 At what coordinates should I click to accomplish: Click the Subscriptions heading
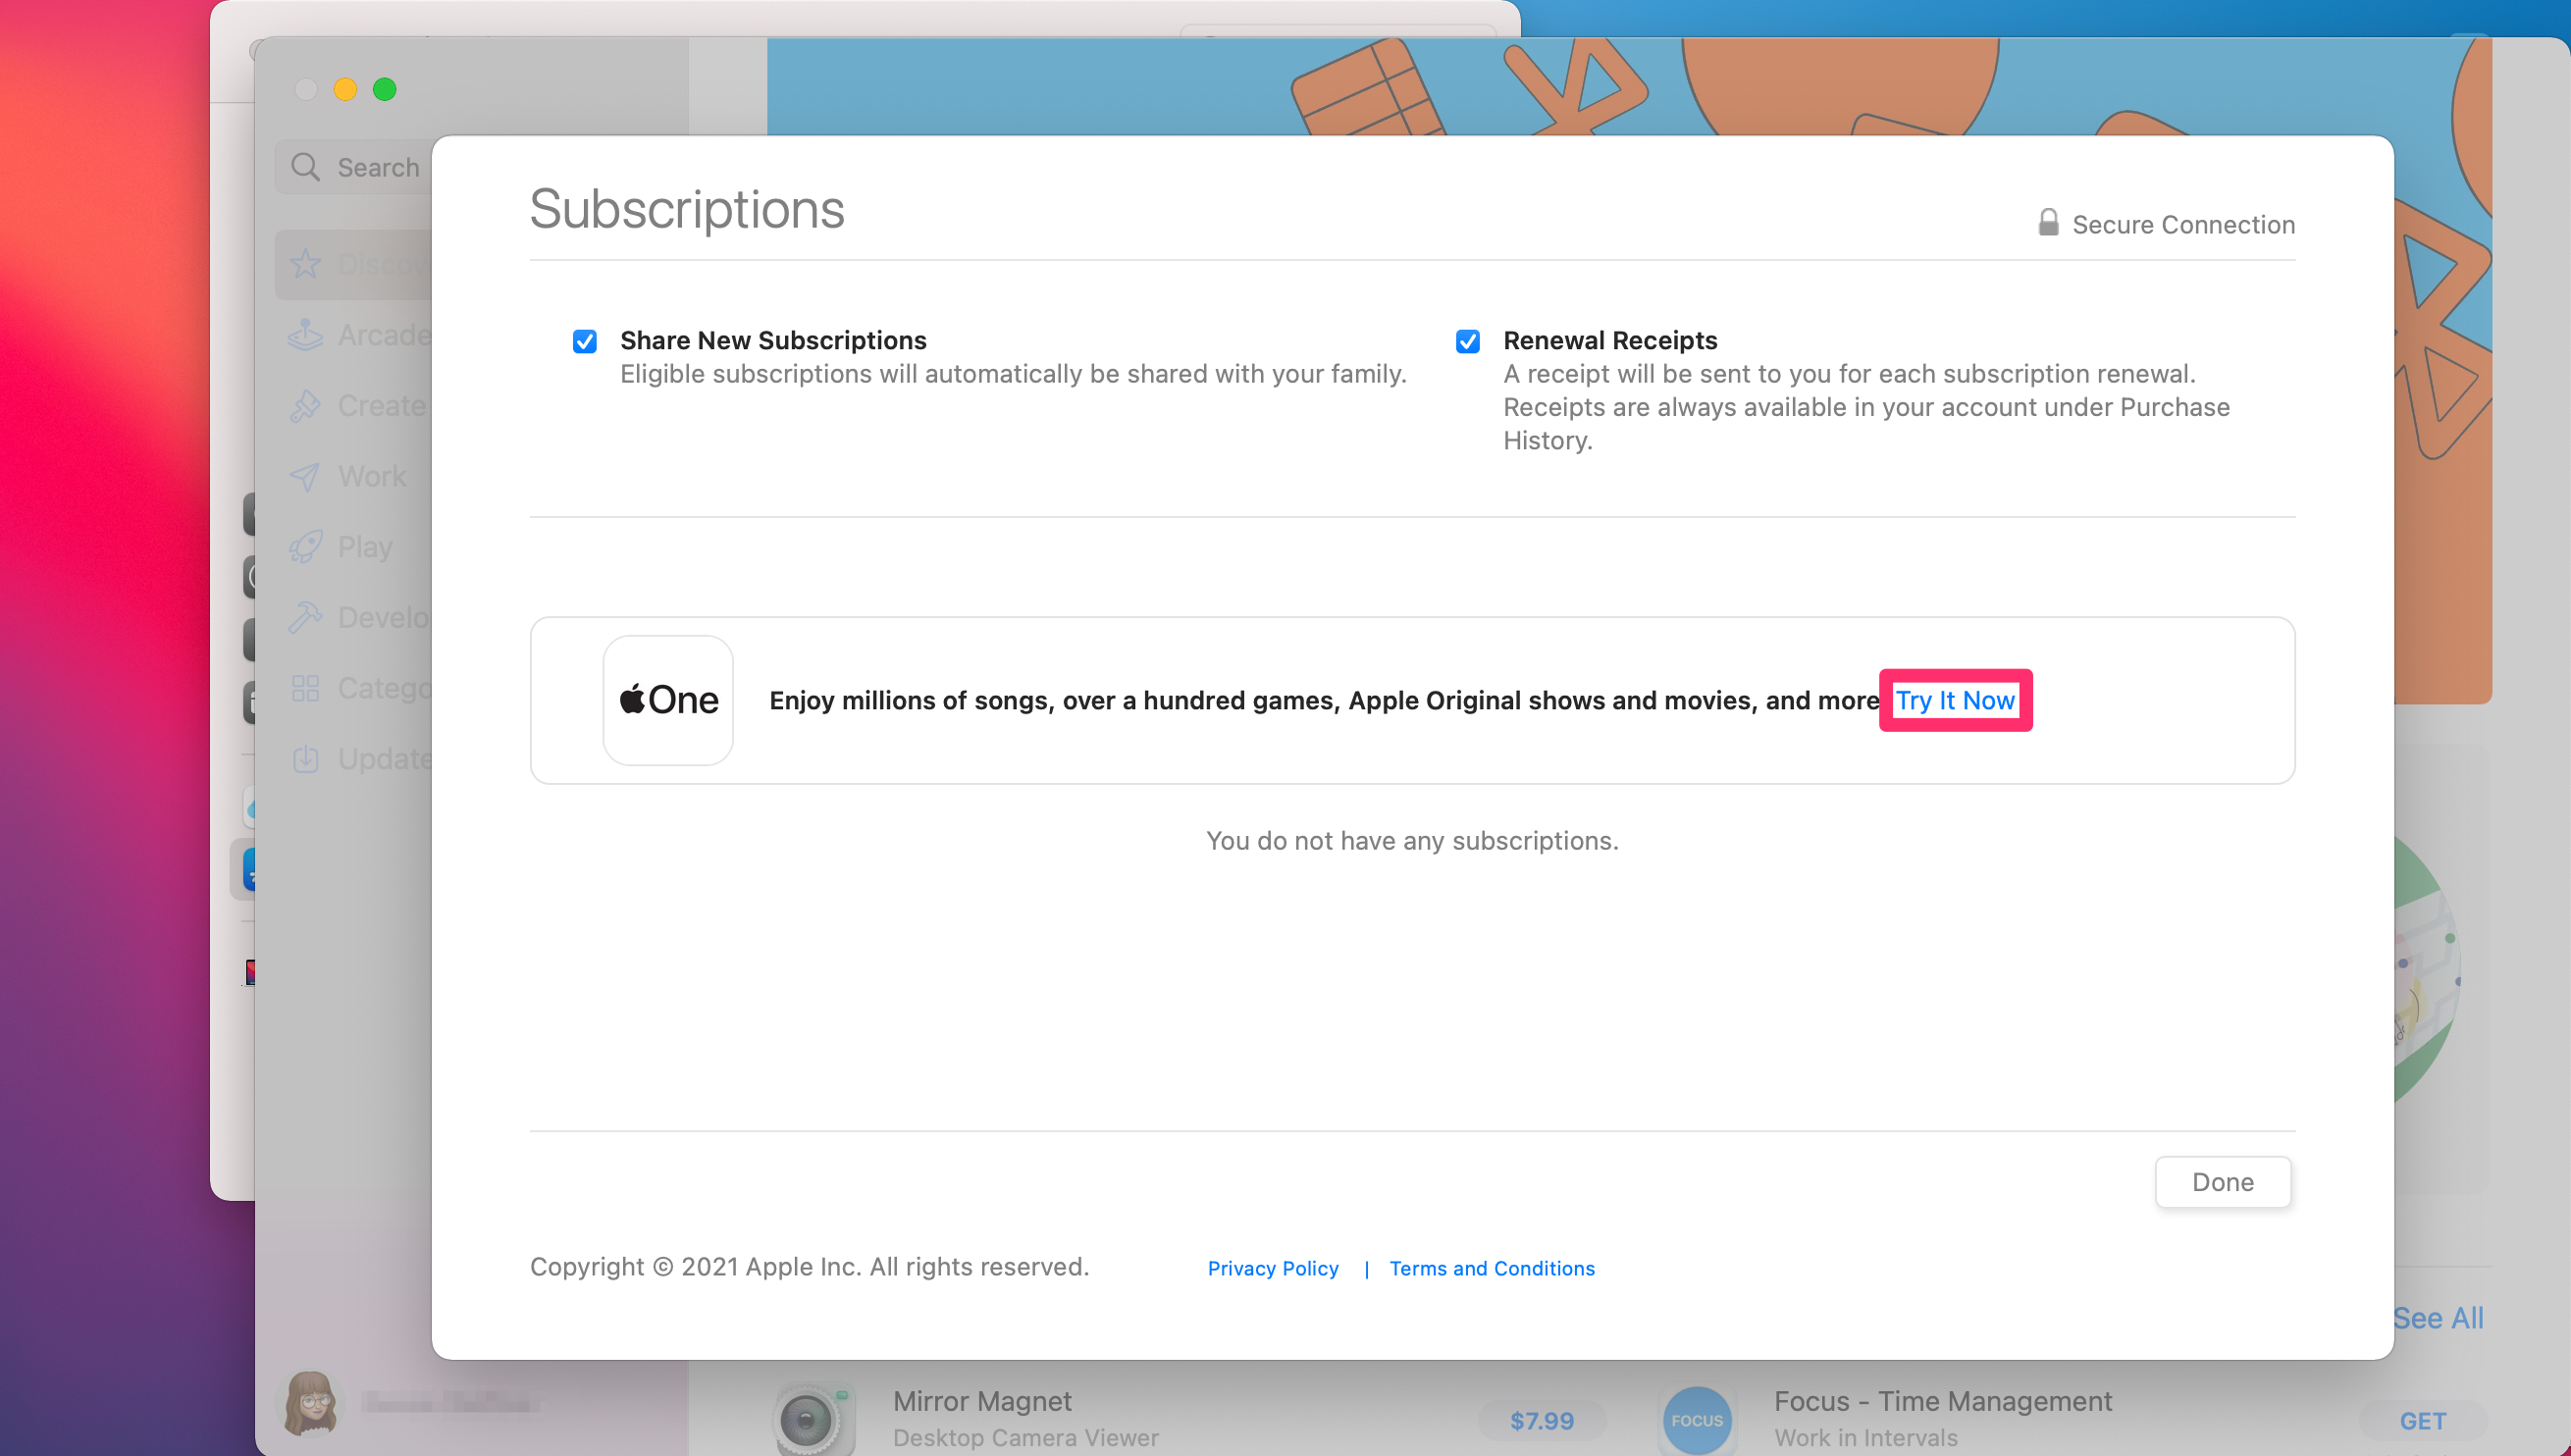pyautogui.click(x=687, y=210)
